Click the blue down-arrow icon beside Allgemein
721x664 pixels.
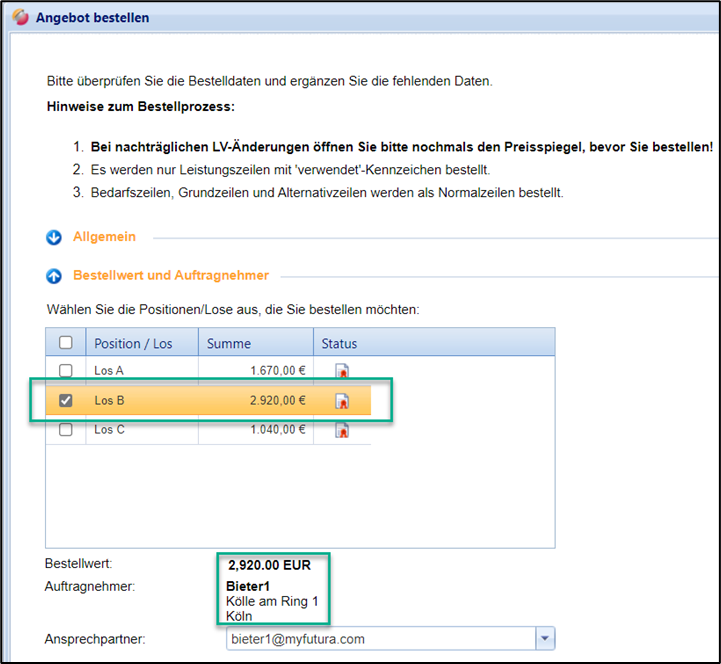(x=55, y=238)
